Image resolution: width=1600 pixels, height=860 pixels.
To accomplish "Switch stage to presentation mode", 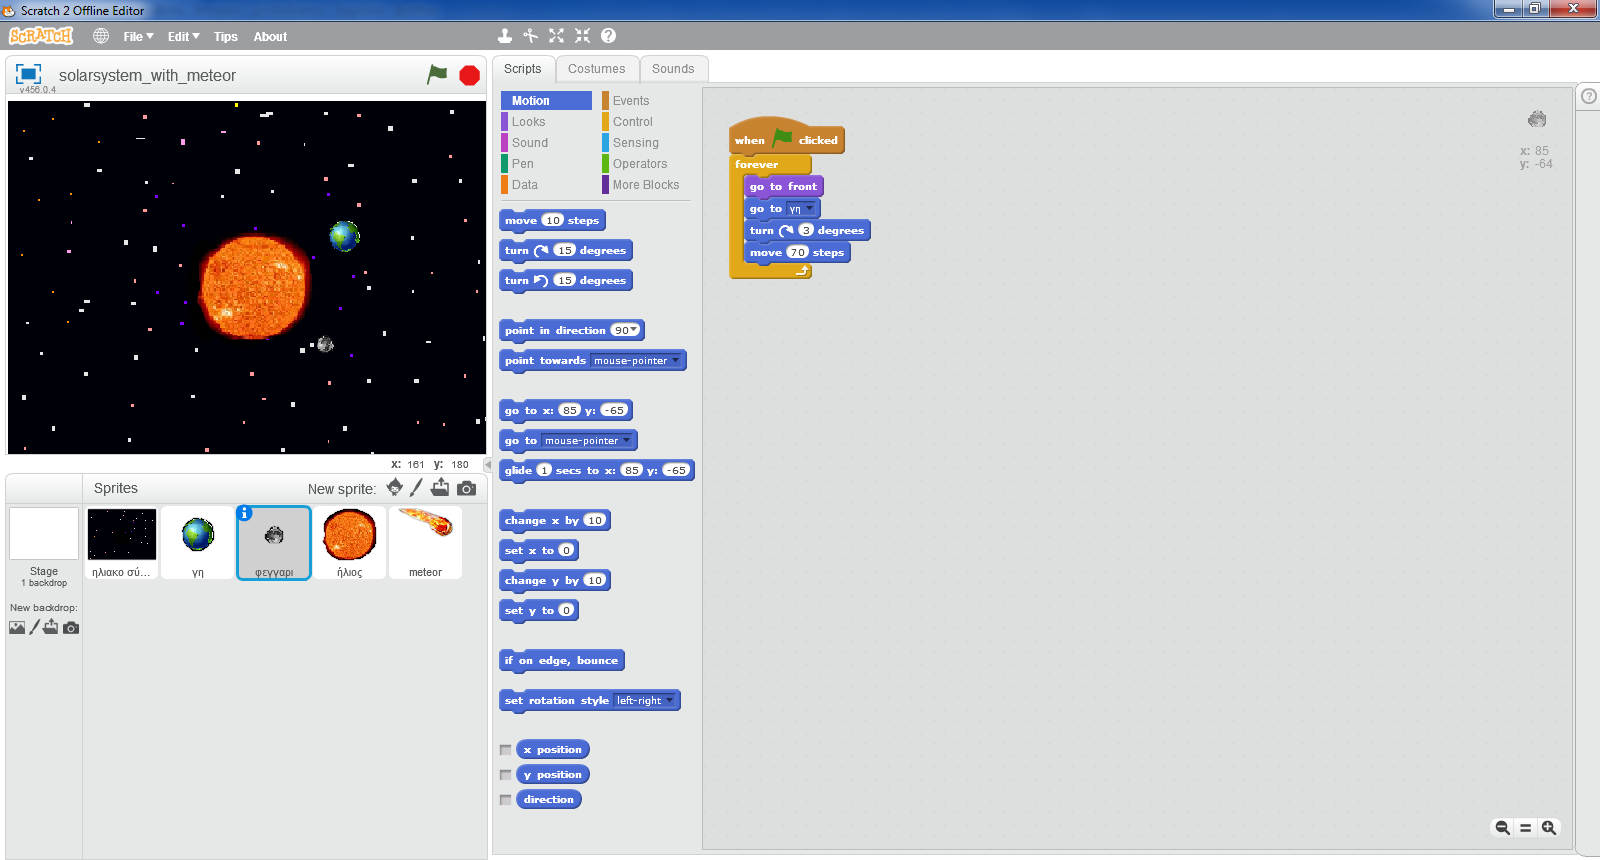I will click(28, 74).
